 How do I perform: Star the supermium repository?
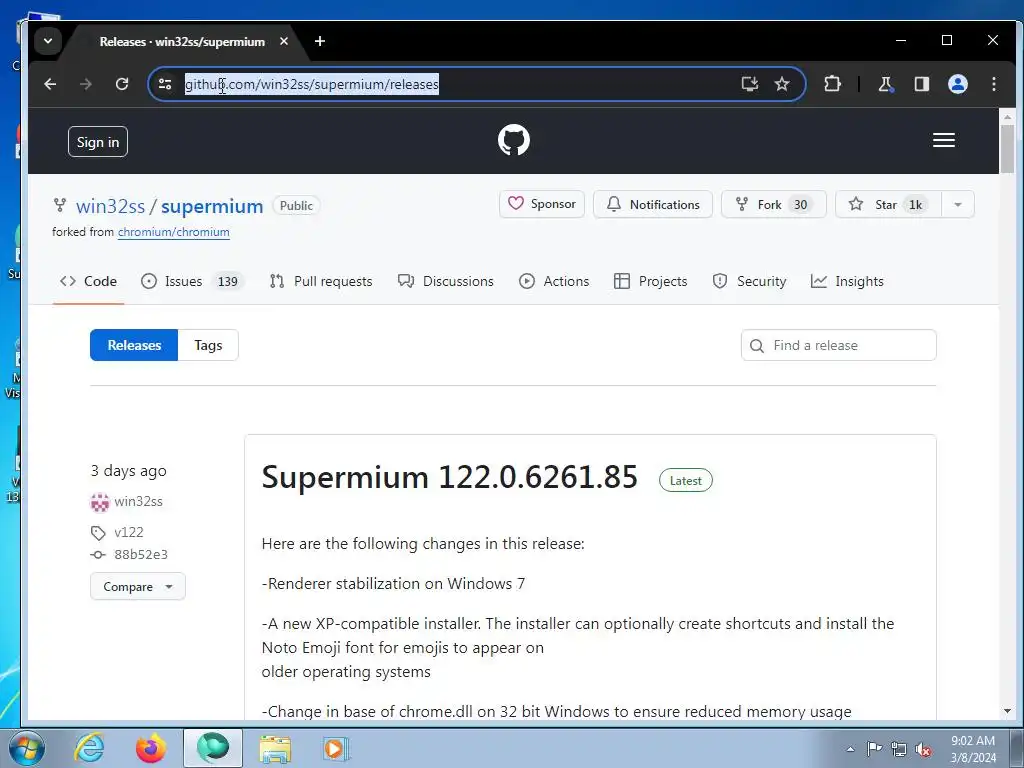[x=888, y=204]
